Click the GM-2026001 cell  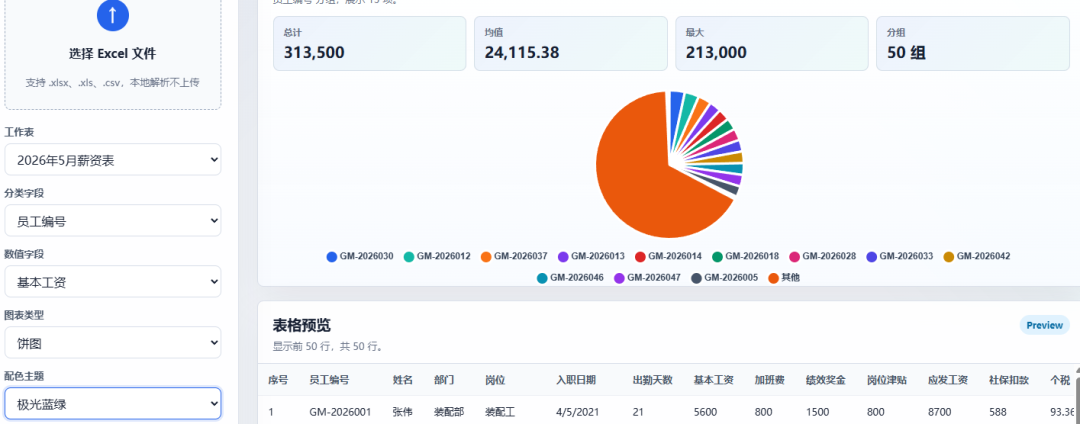pos(340,412)
